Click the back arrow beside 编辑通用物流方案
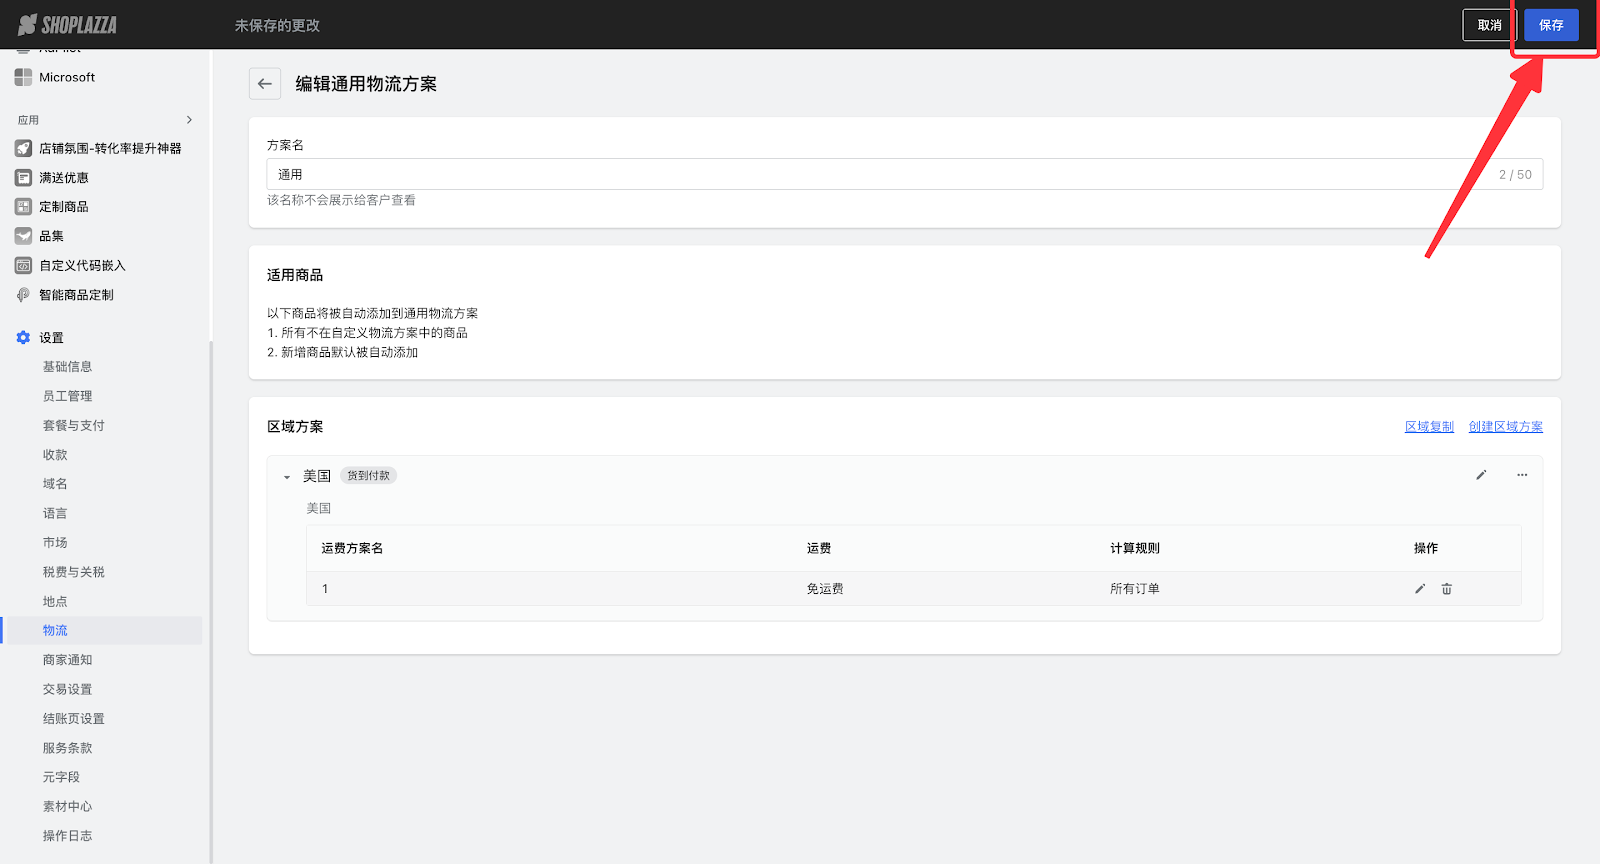The width and height of the screenshot is (1600, 864). point(264,84)
